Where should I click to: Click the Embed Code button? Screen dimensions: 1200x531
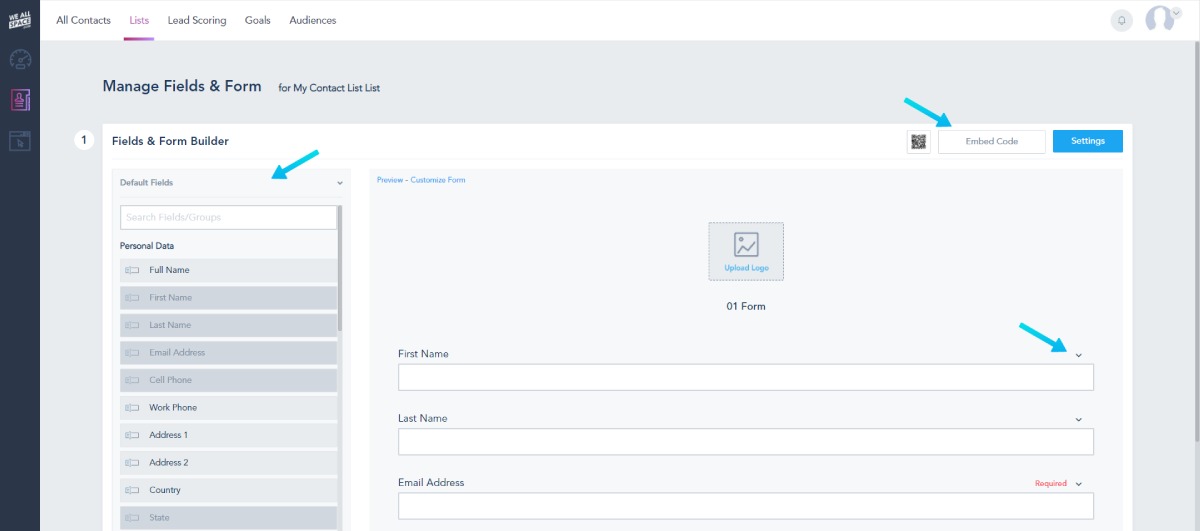[x=991, y=142]
